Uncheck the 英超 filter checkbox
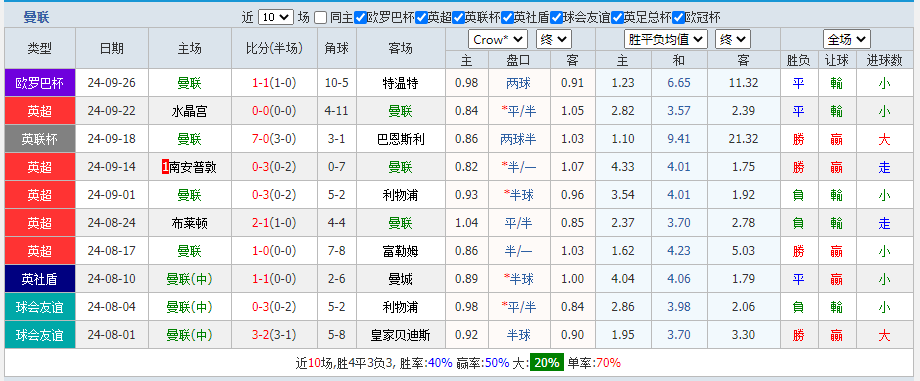This screenshot has height=381, width=920. click(x=421, y=18)
